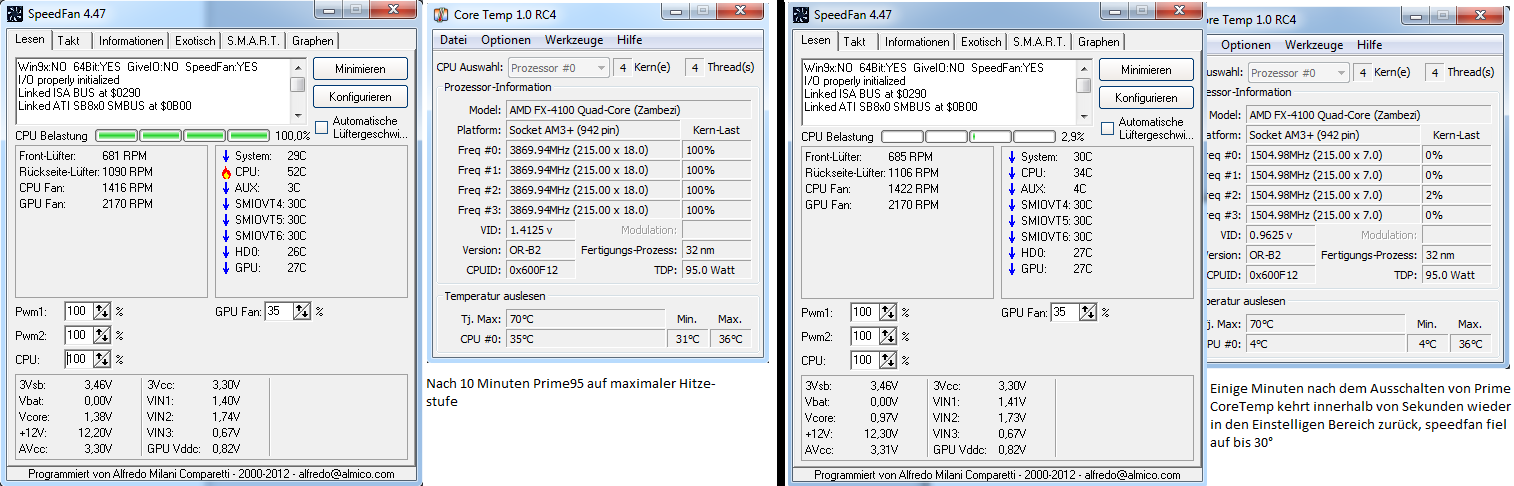Click Freq #0 value 3869.94MHz in Core Temp

[592, 150]
